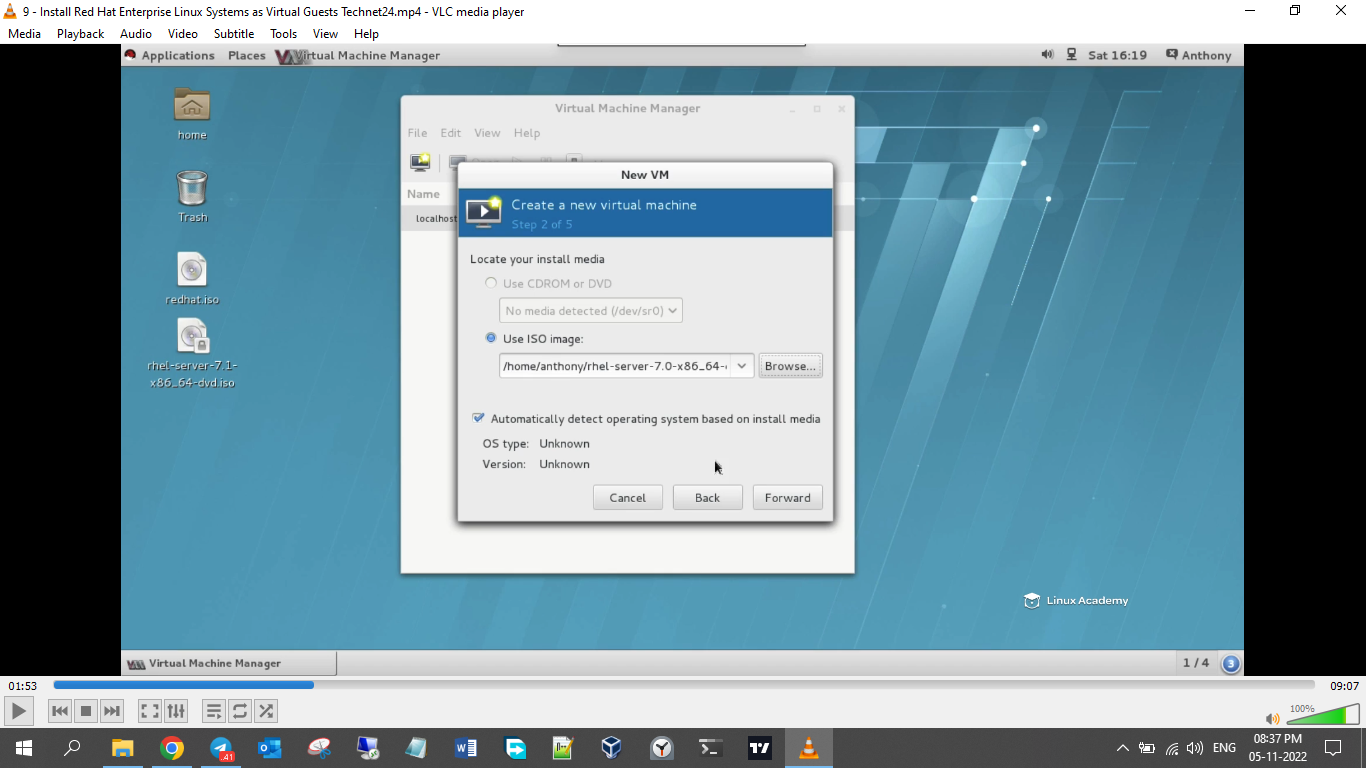
Task: Open Edit menu in Virtual Machine Manager
Action: click(451, 133)
